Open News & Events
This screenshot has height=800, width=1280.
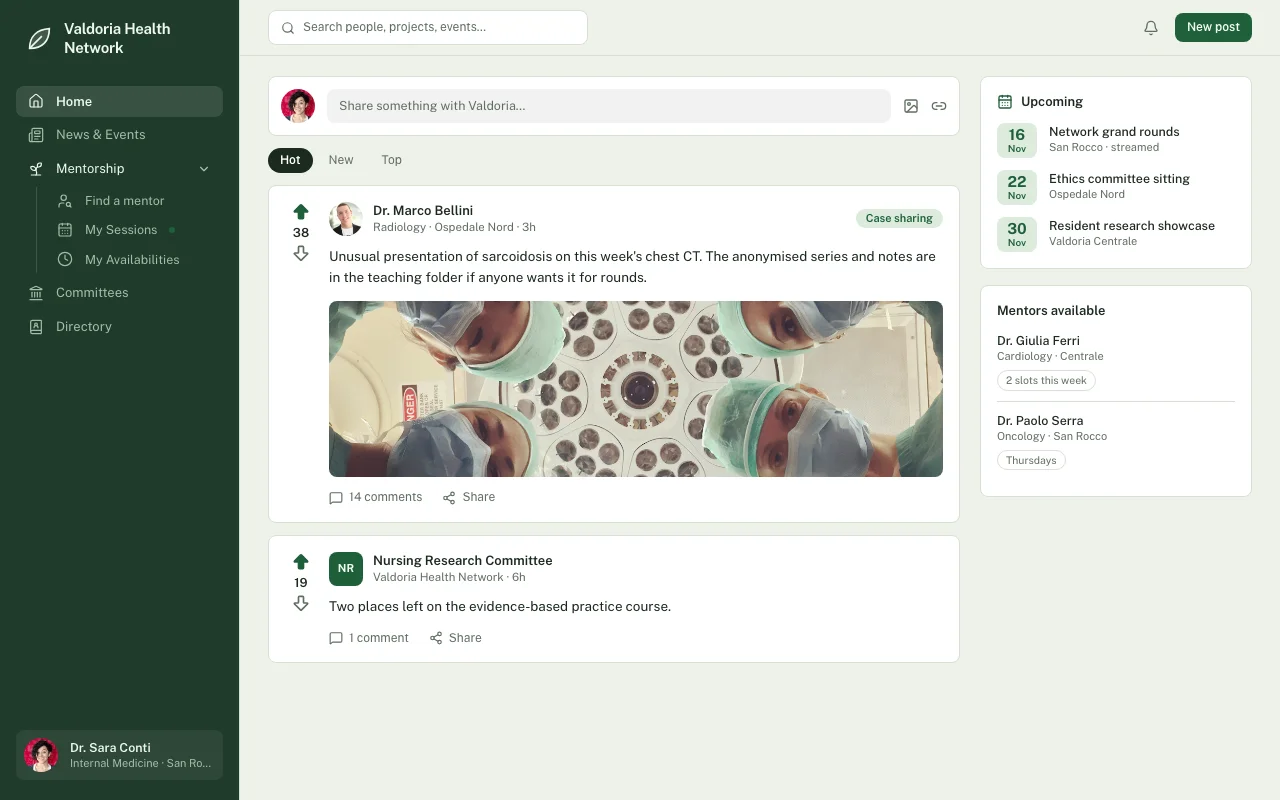coord(119,135)
